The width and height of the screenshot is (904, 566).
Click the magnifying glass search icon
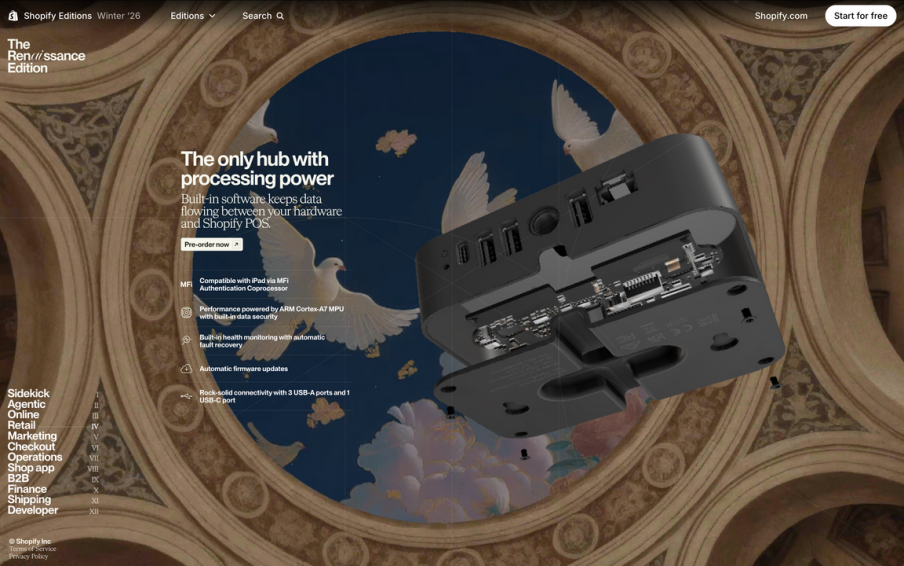click(280, 16)
